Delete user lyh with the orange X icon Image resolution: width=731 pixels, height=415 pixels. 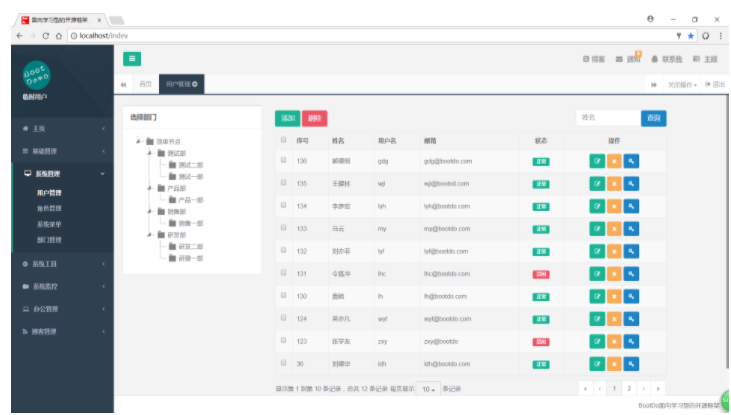(614, 206)
